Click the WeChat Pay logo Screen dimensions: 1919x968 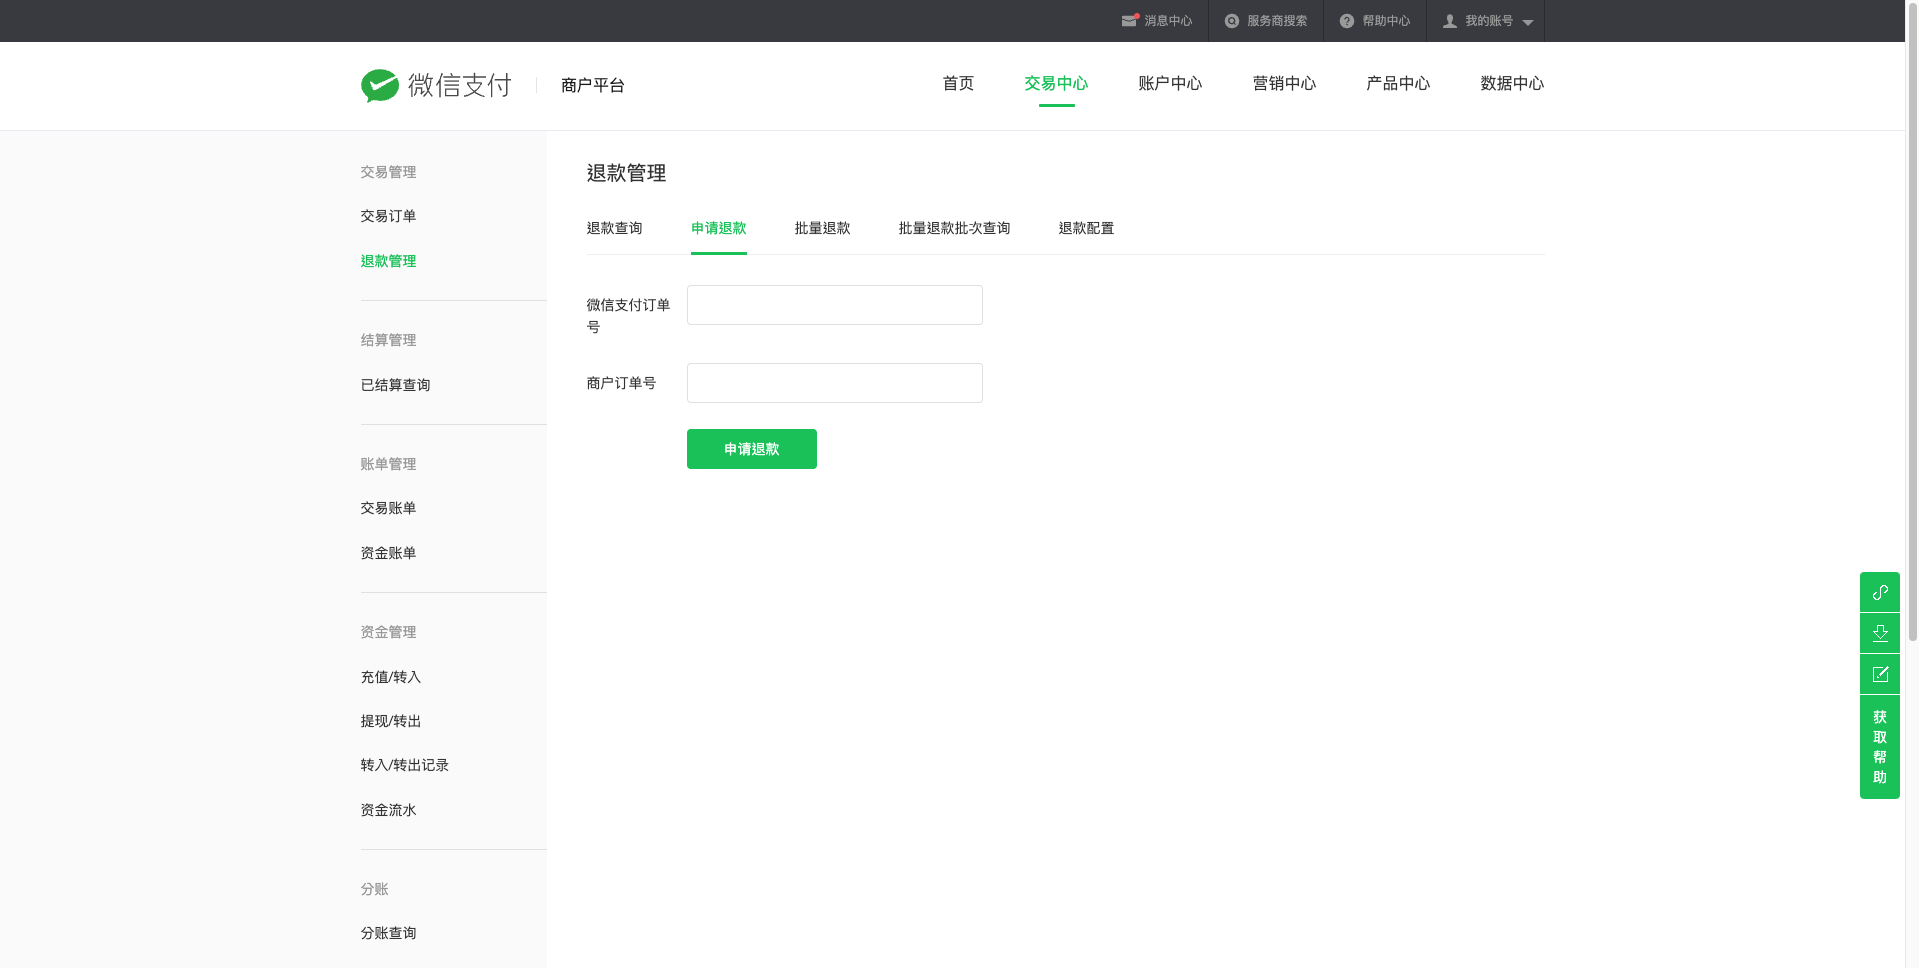(x=436, y=86)
